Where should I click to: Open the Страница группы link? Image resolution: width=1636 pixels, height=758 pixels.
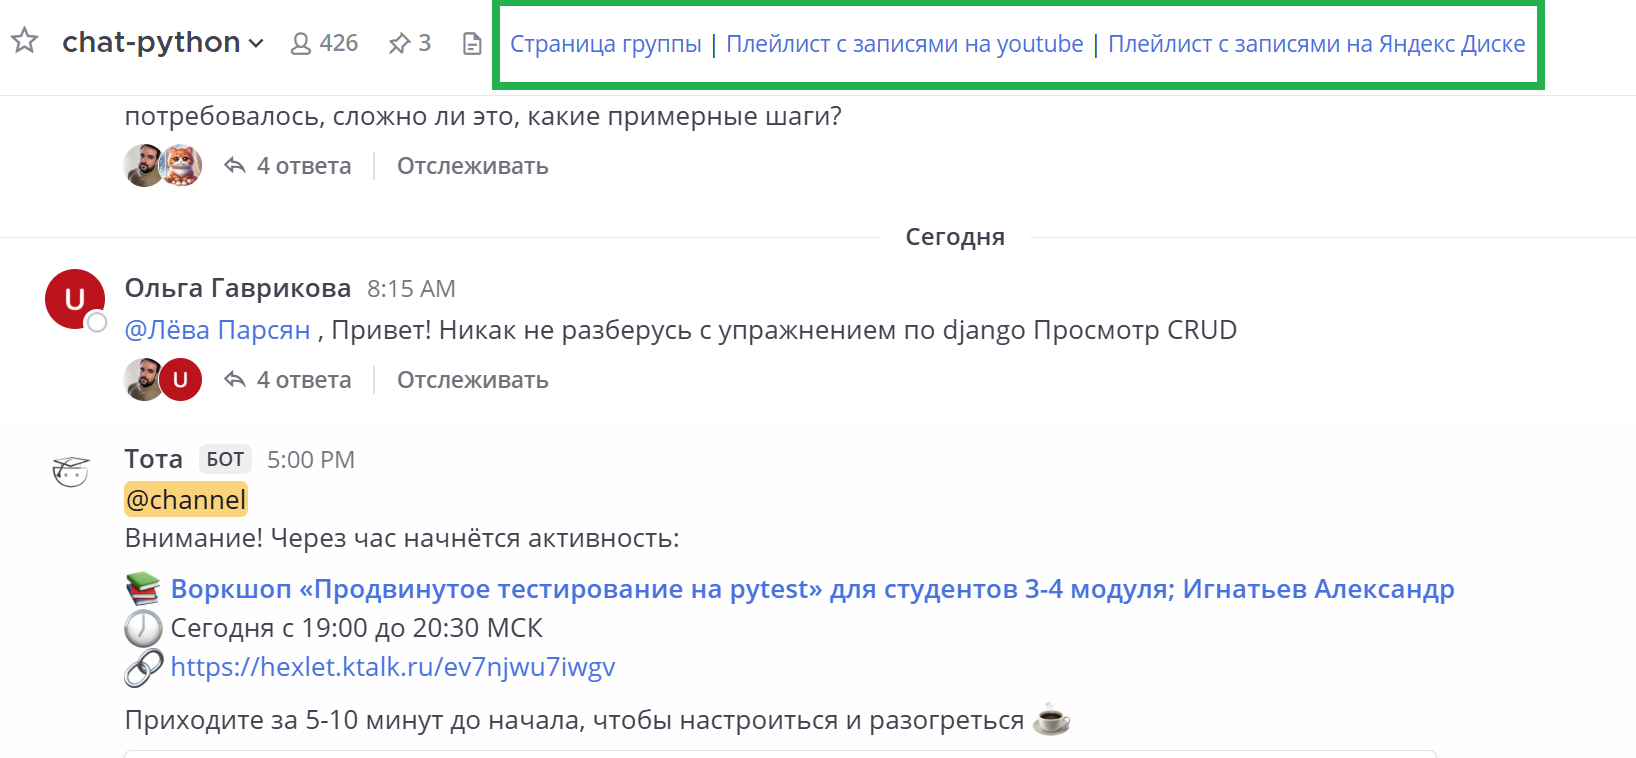[x=605, y=44]
